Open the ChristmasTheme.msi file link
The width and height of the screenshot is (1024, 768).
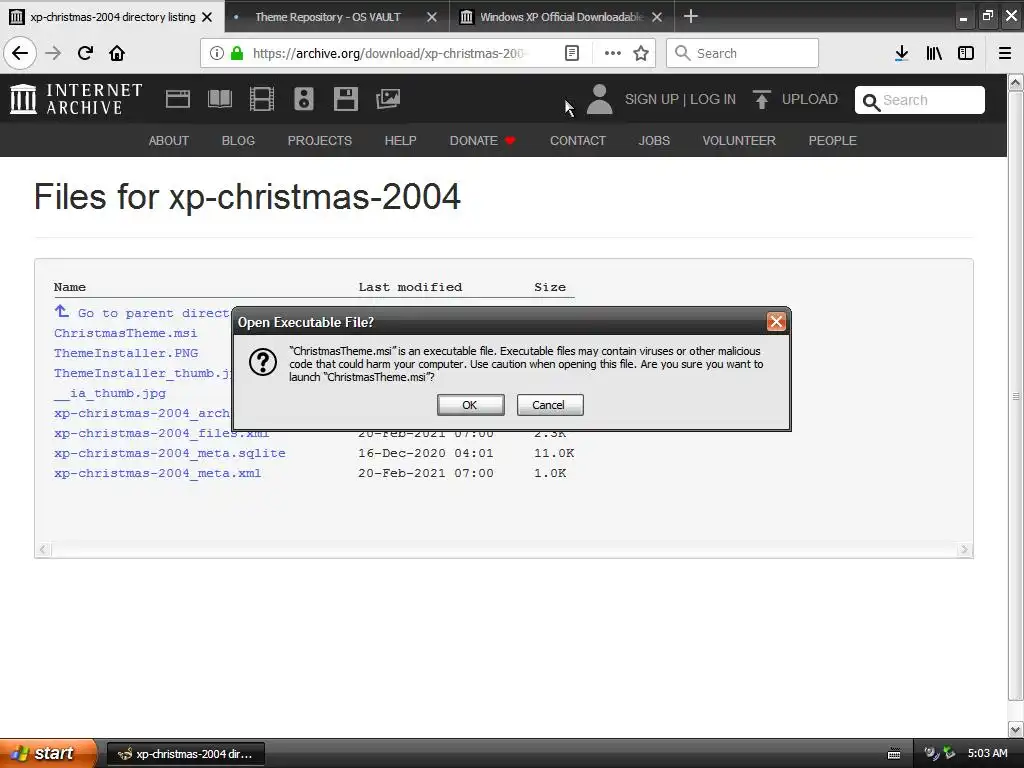coord(125,333)
